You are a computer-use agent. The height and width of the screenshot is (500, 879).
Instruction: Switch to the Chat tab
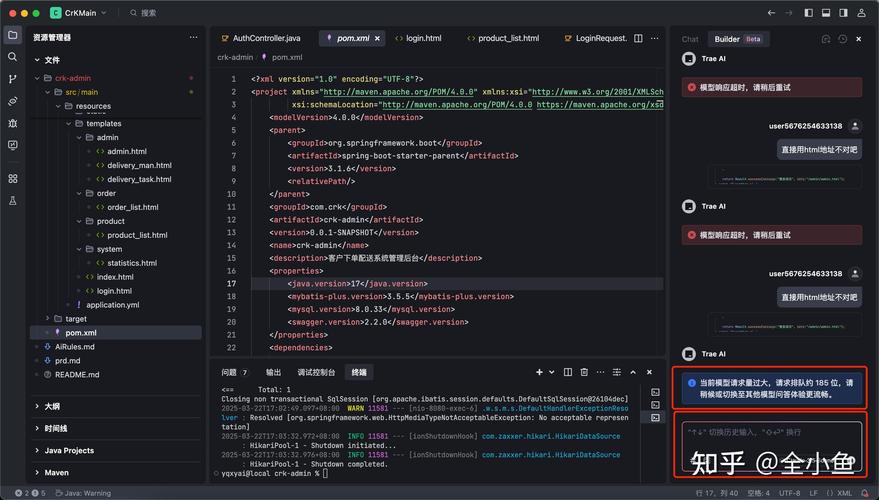[x=690, y=39]
